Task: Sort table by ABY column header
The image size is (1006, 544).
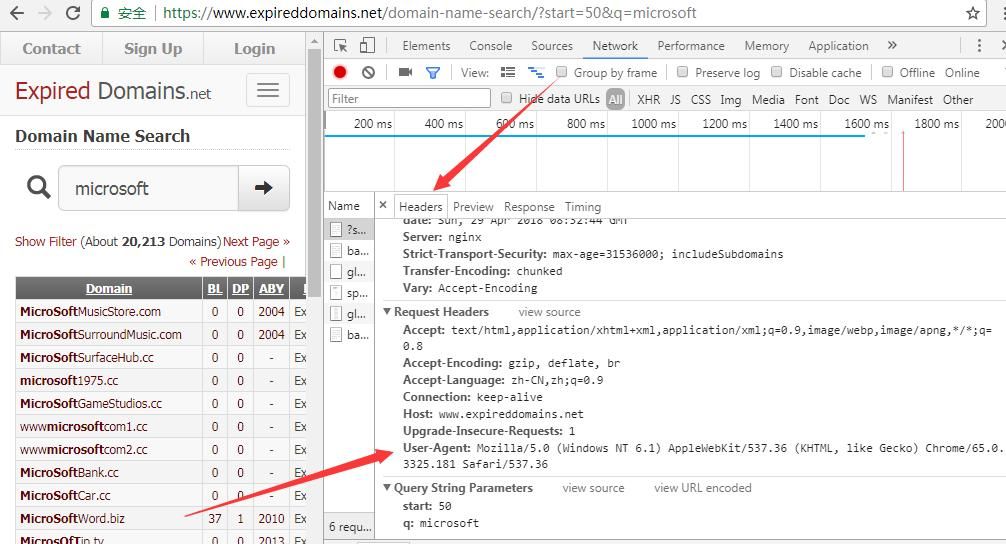Action: coord(271,289)
